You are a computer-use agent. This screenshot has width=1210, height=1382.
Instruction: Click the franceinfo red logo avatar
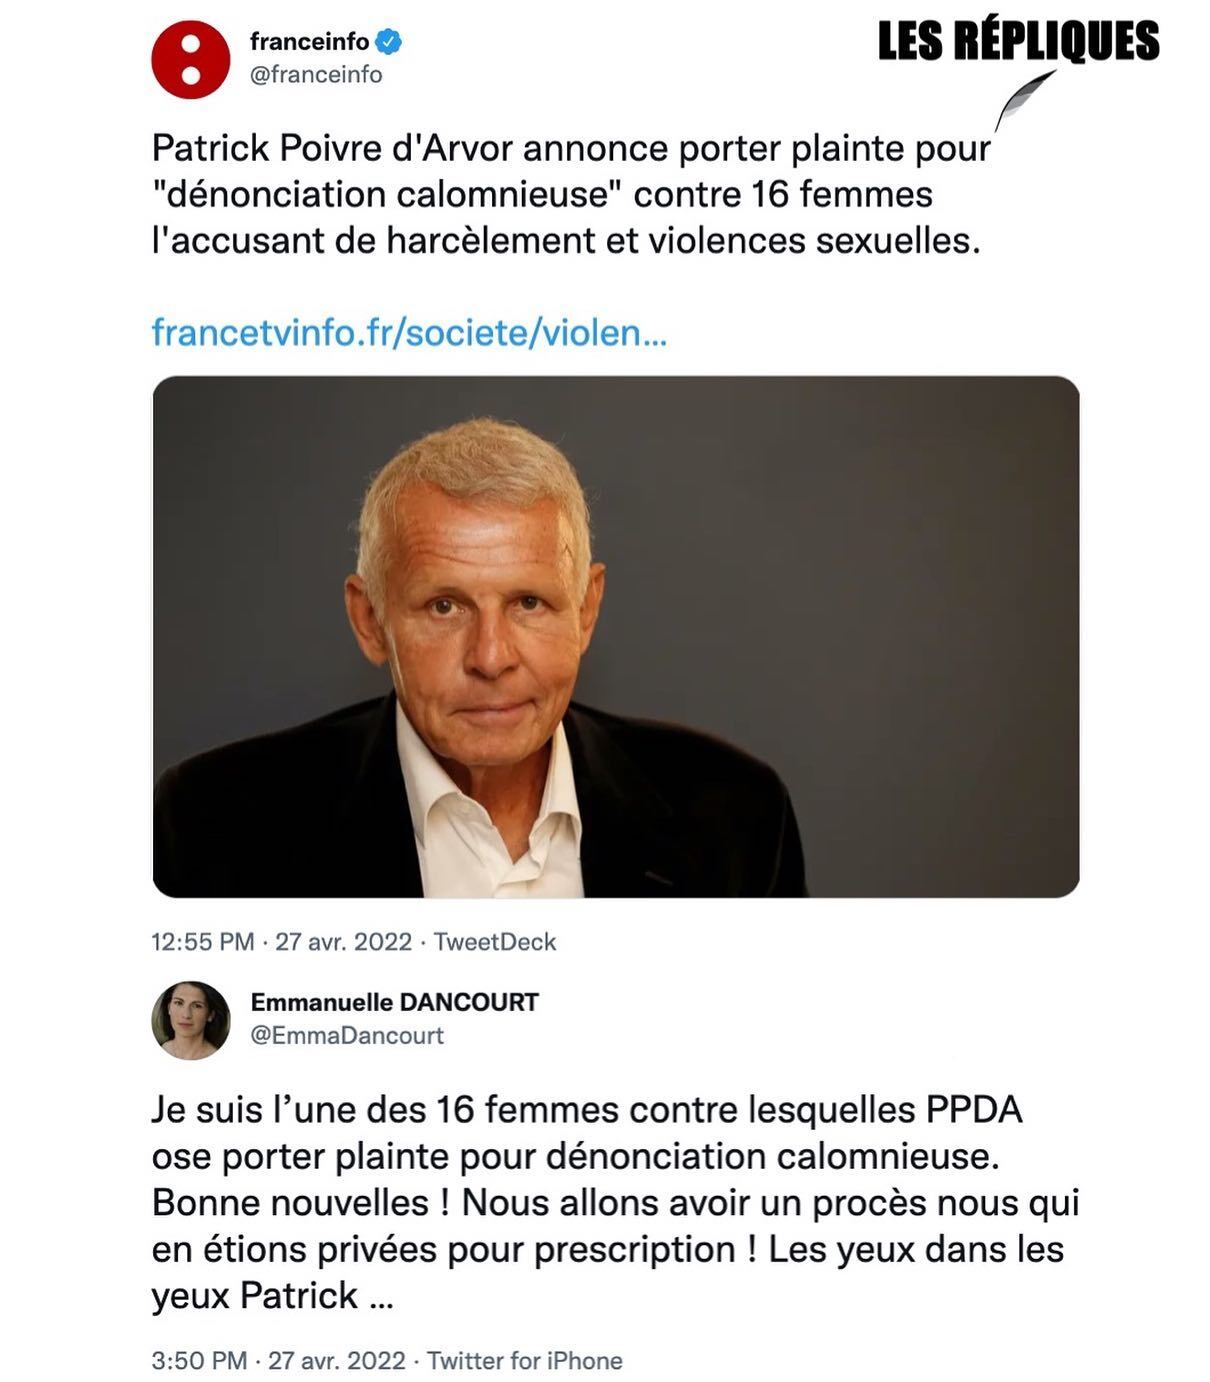click(x=190, y=59)
